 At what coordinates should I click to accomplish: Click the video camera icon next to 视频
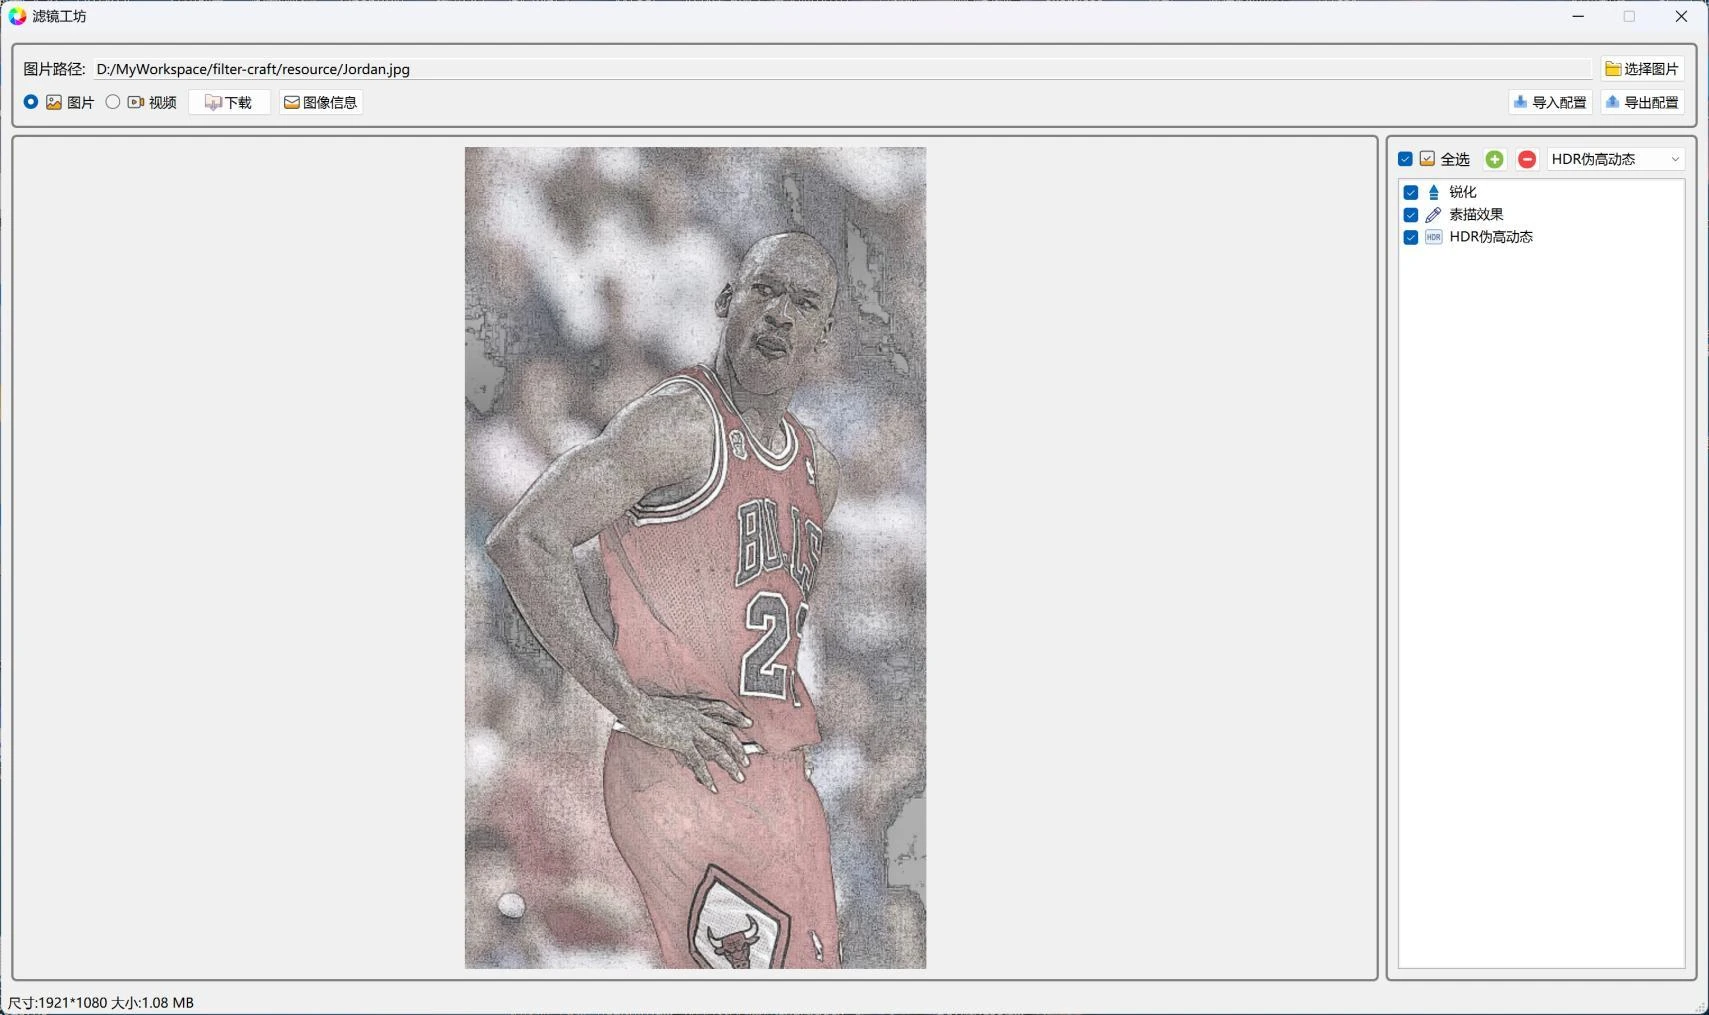136,102
